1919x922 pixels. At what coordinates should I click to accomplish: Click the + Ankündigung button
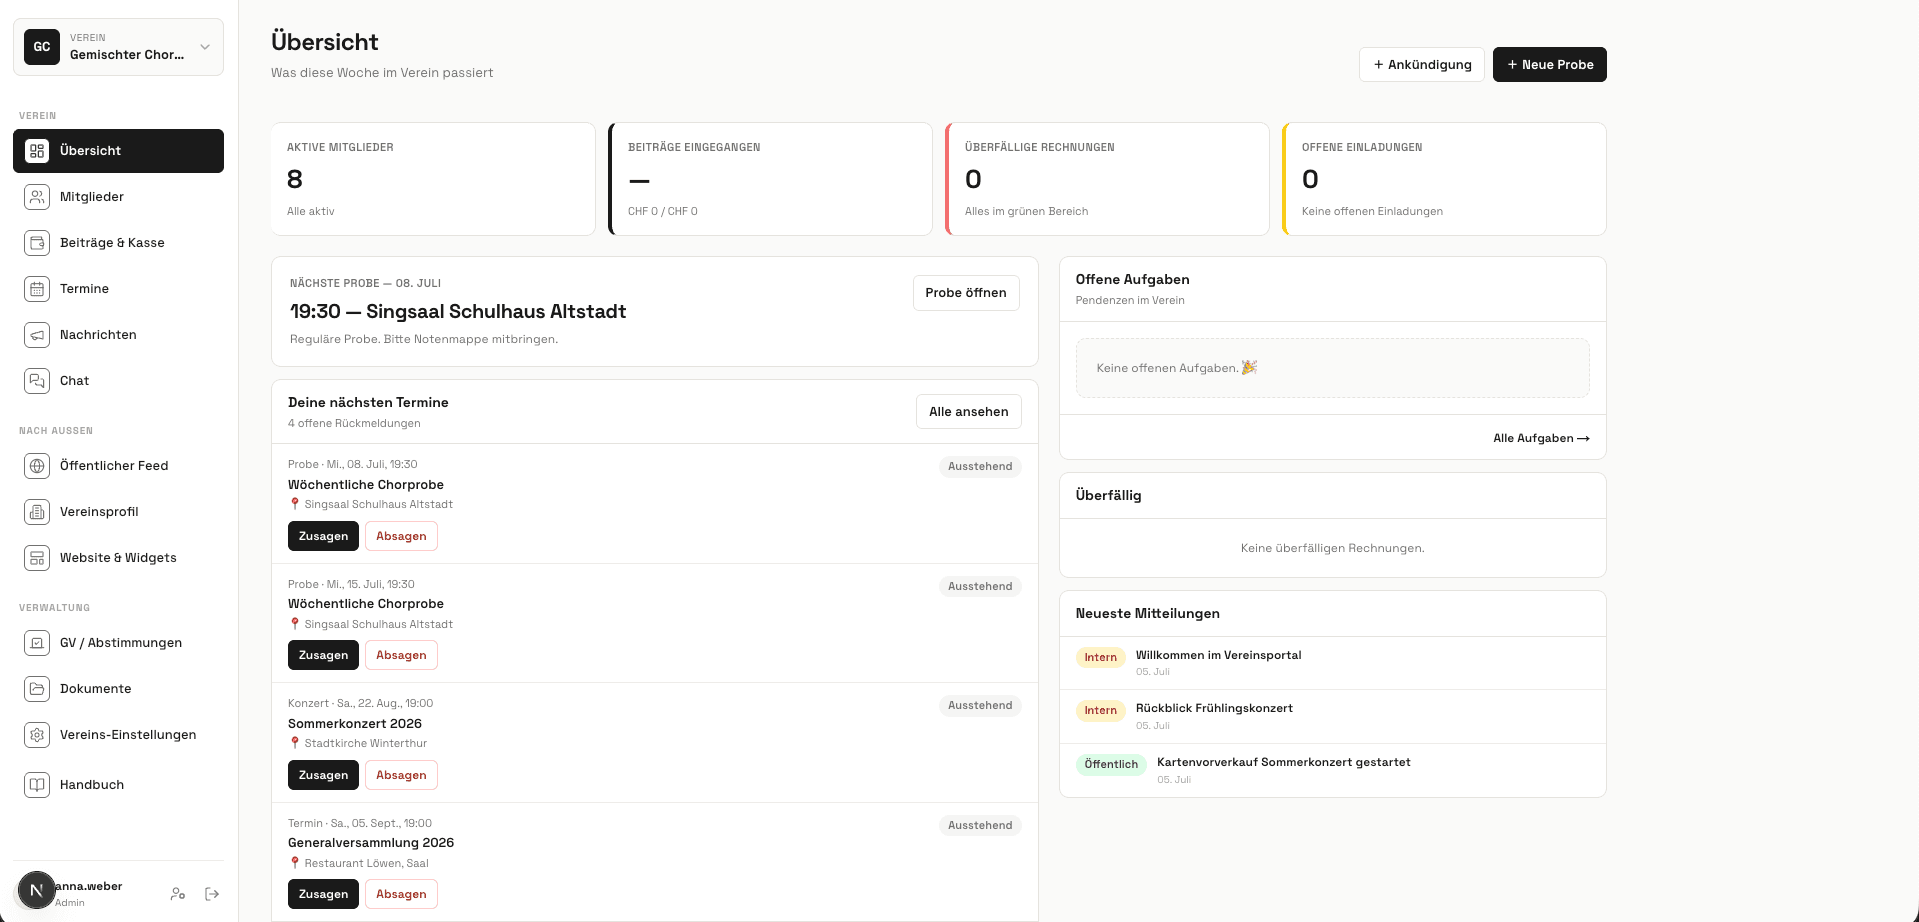coord(1422,65)
